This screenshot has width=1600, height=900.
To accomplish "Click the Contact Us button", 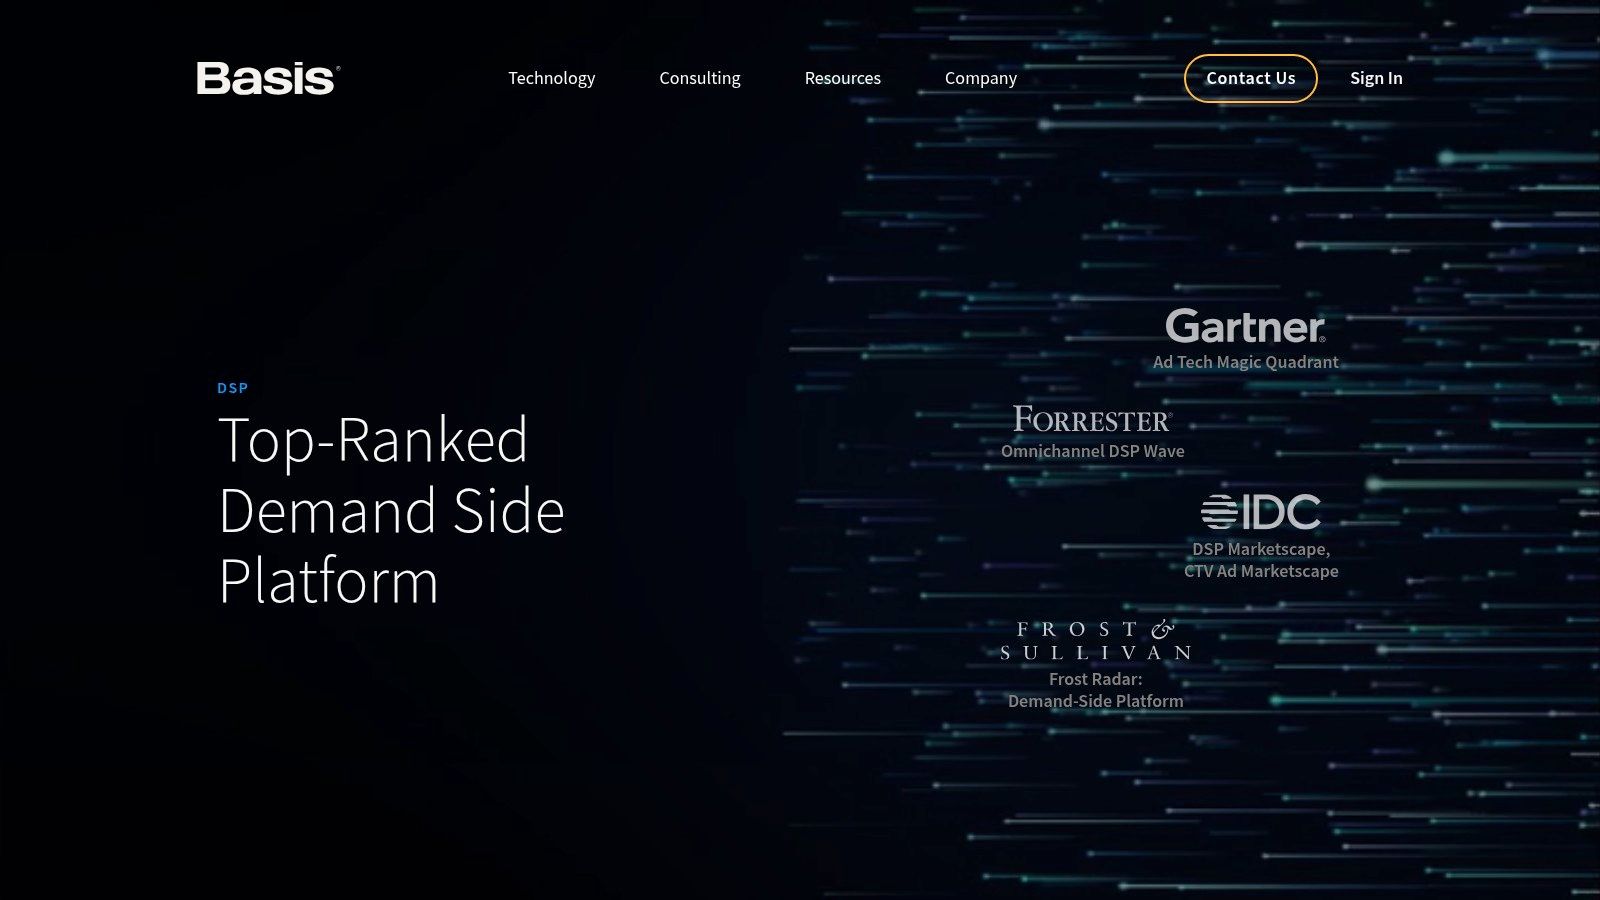I will [1250, 78].
